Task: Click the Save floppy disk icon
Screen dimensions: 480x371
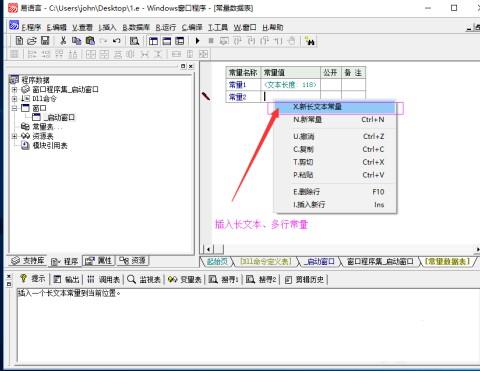Action: click(x=45, y=41)
